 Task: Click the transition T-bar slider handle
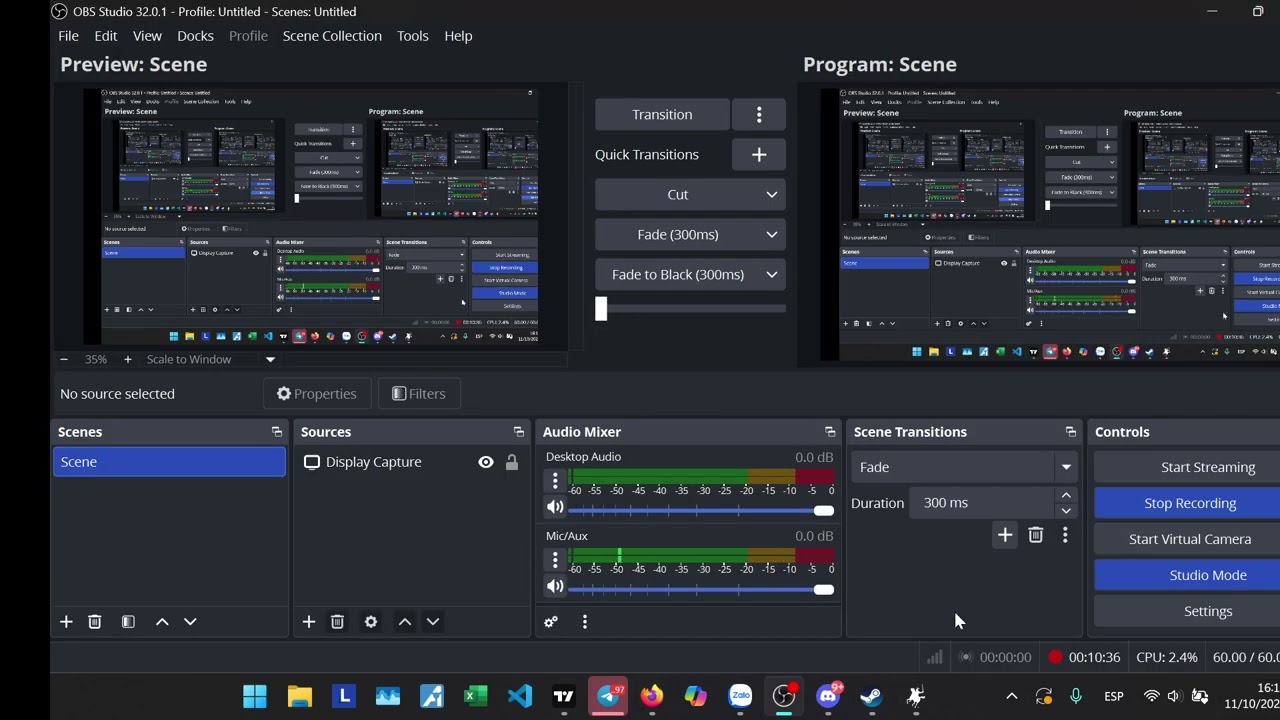pos(601,309)
